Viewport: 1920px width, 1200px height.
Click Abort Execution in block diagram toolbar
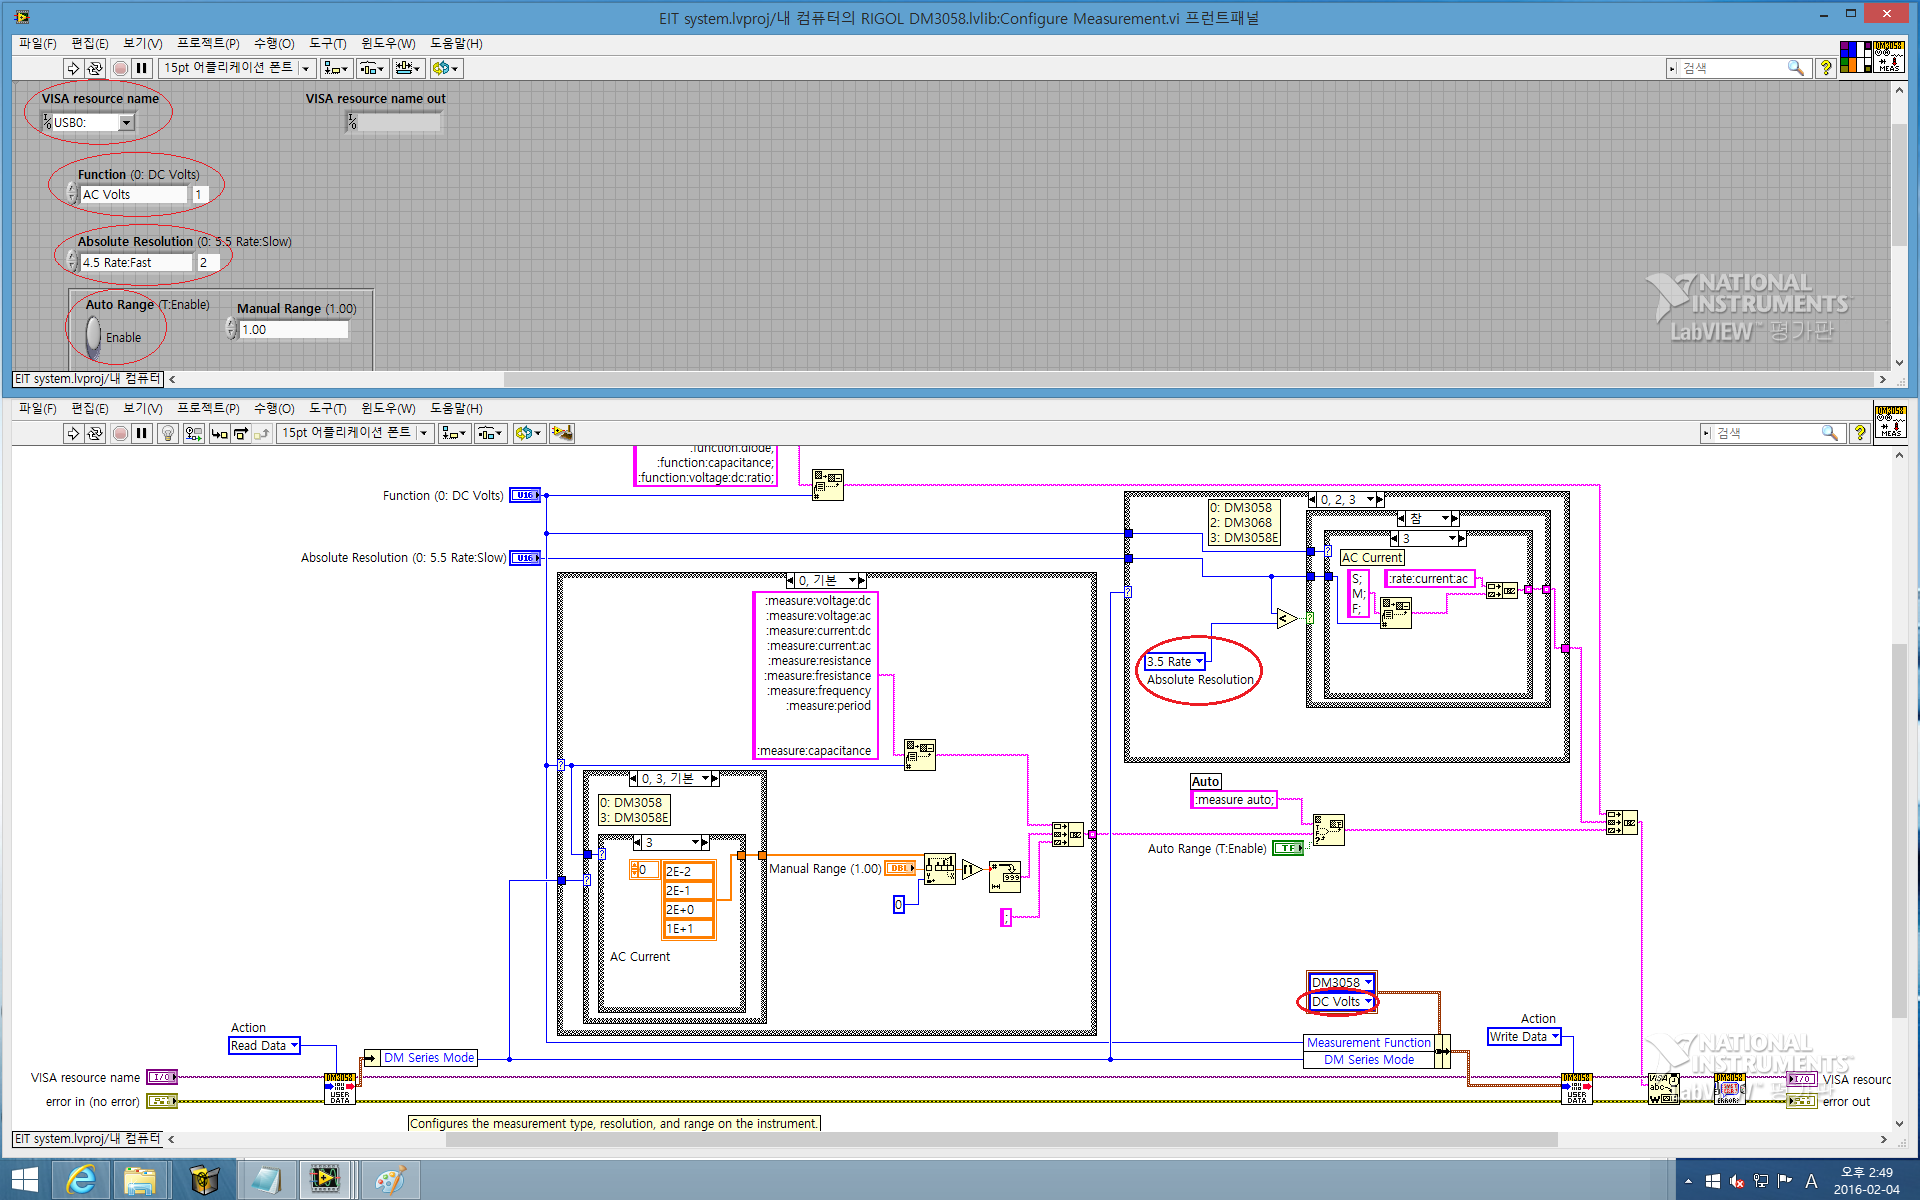[120, 433]
